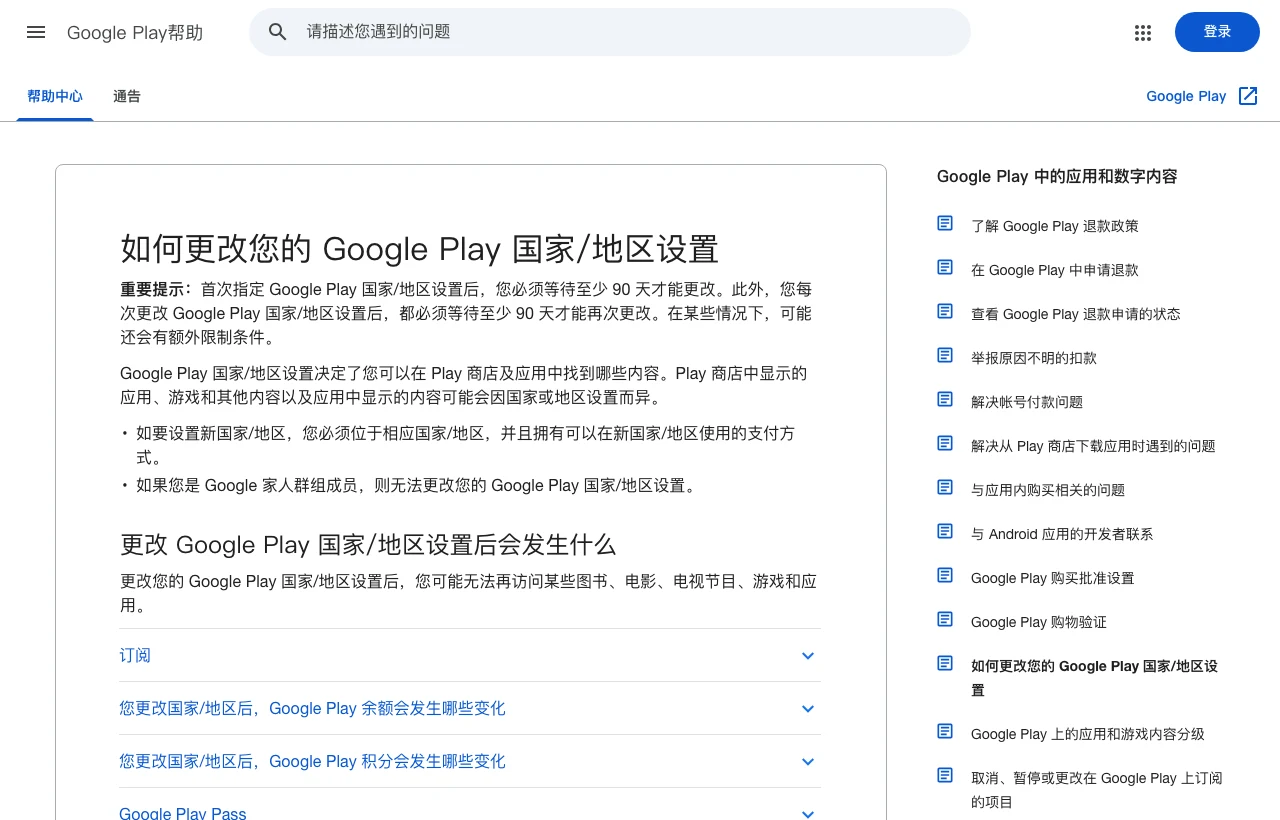Click article icon beside 了解 Google Play 退款政策
This screenshot has height=820, width=1280.
[945, 223]
